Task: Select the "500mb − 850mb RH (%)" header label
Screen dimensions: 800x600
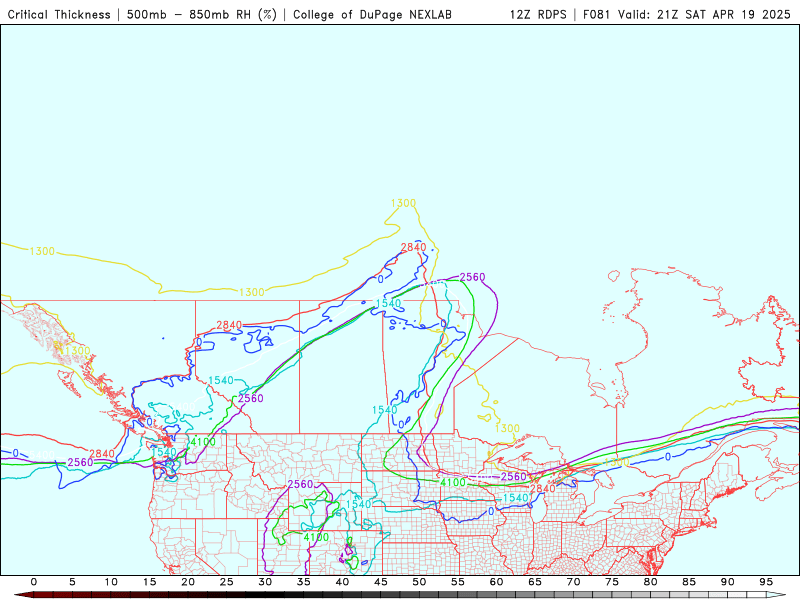Action: click(202, 15)
